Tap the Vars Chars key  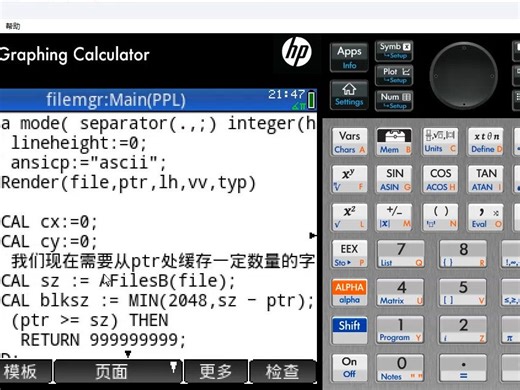[x=350, y=142]
